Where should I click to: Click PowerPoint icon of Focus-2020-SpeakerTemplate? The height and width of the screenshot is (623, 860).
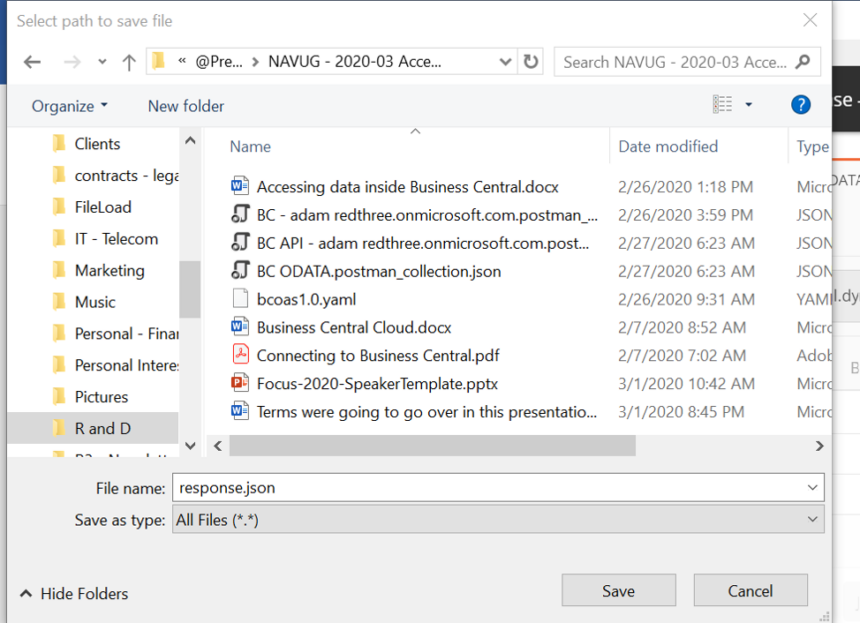pos(240,383)
